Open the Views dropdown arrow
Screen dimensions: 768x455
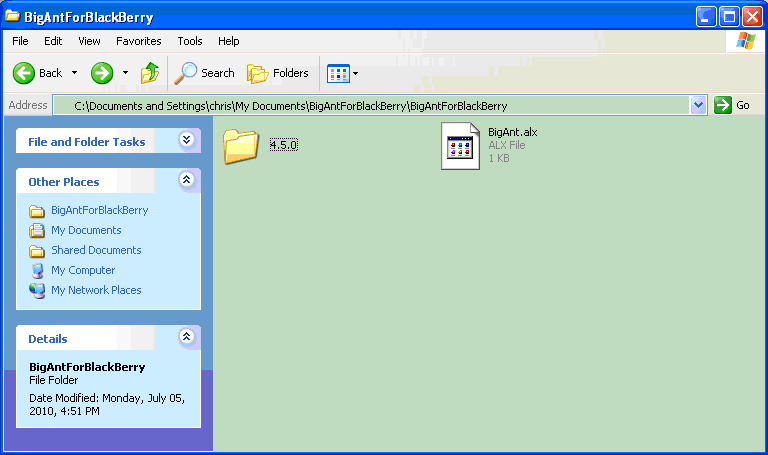[356, 73]
